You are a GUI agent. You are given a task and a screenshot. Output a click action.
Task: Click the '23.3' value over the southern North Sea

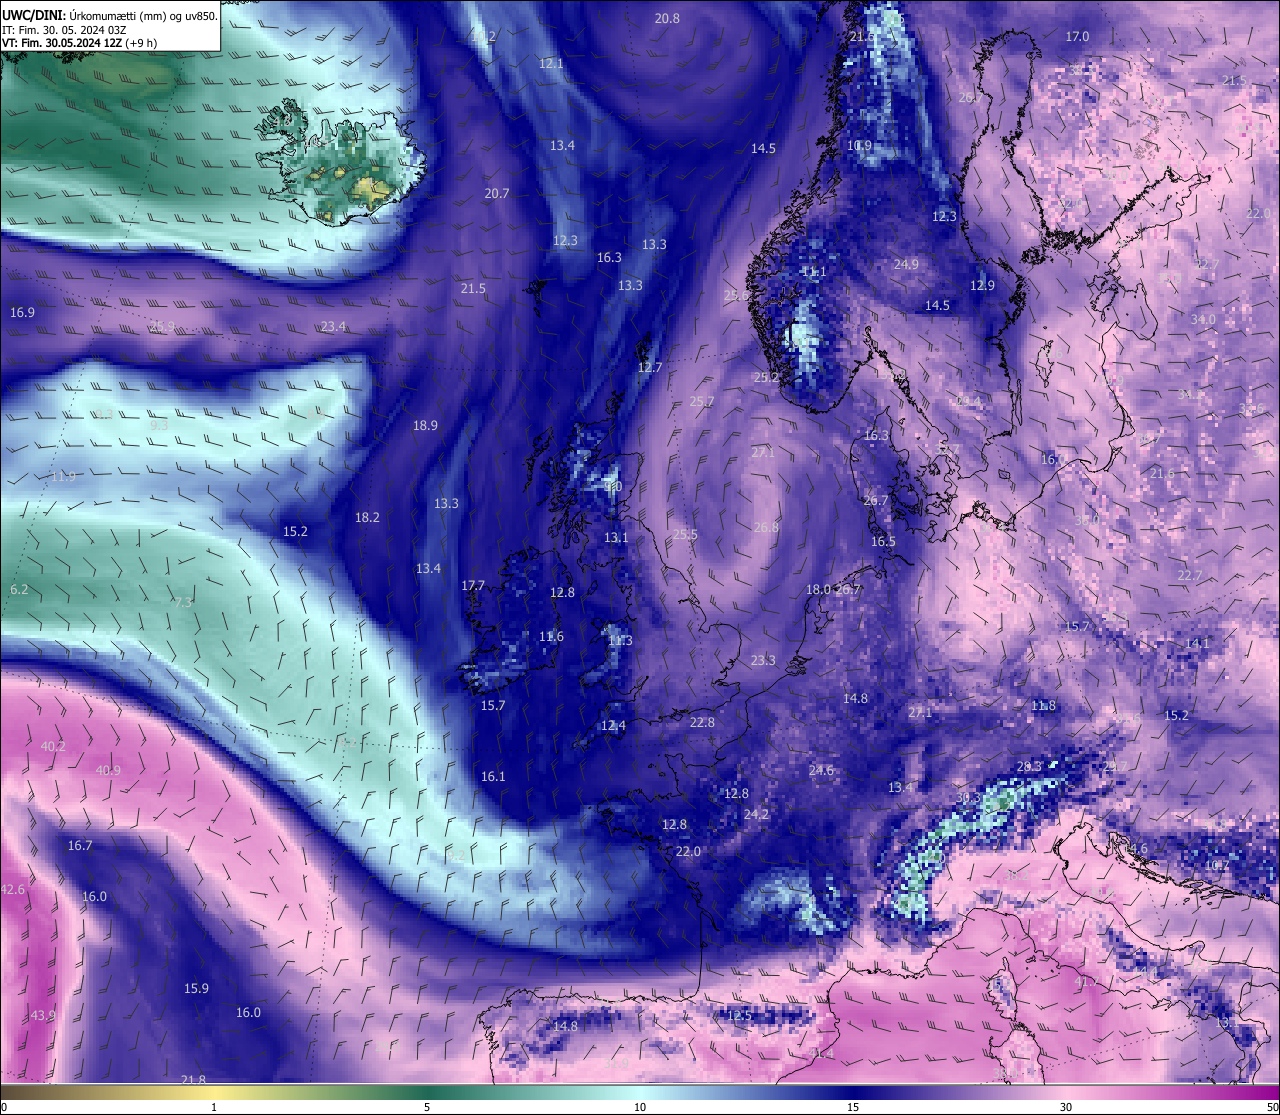point(763,661)
